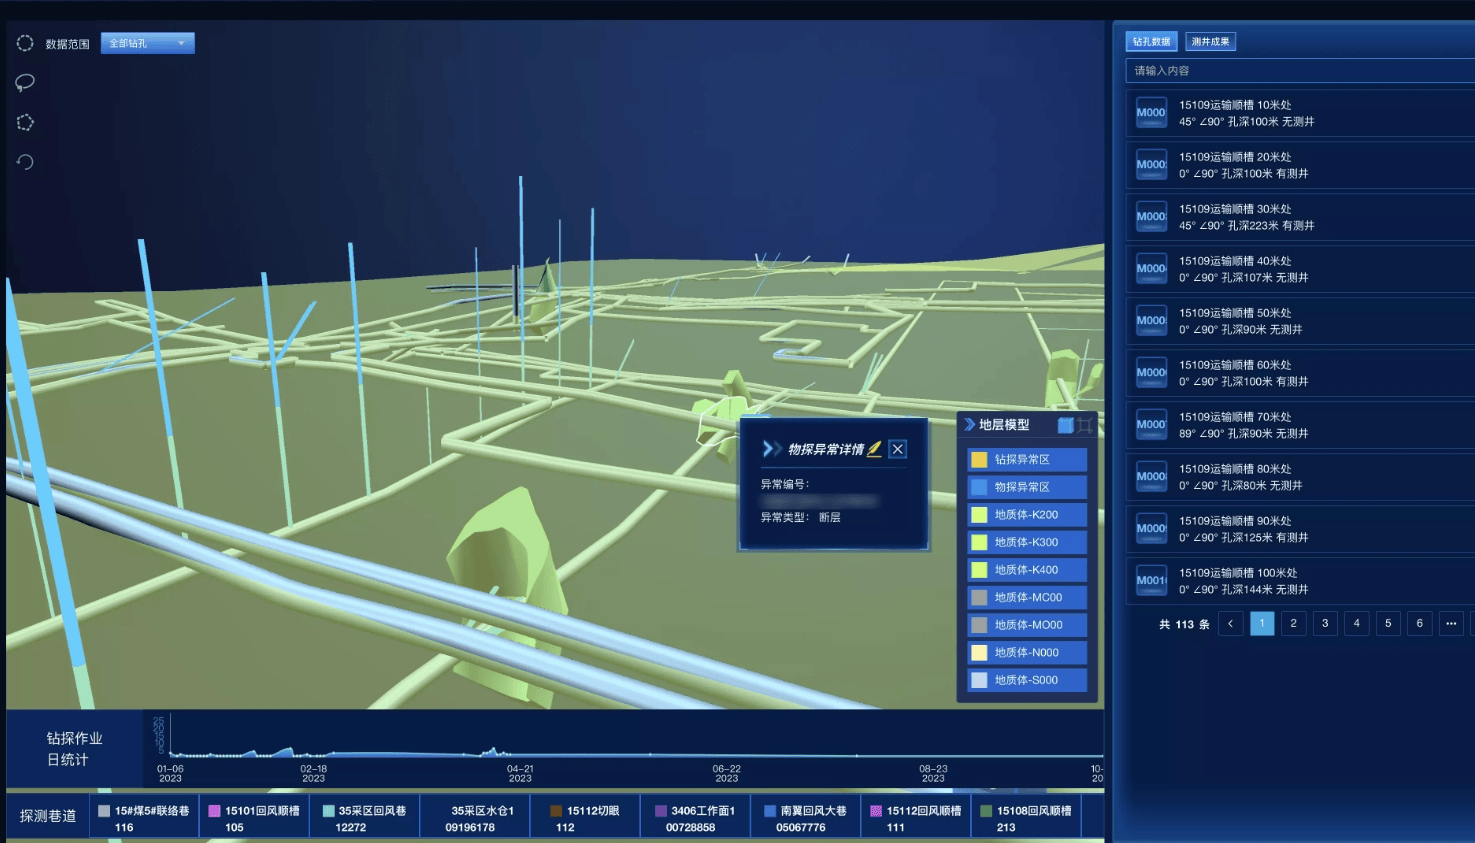The height and width of the screenshot is (843, 1475).
Task: Expand more pages via ellipsis button
Action: click(x=1451, y=624)
